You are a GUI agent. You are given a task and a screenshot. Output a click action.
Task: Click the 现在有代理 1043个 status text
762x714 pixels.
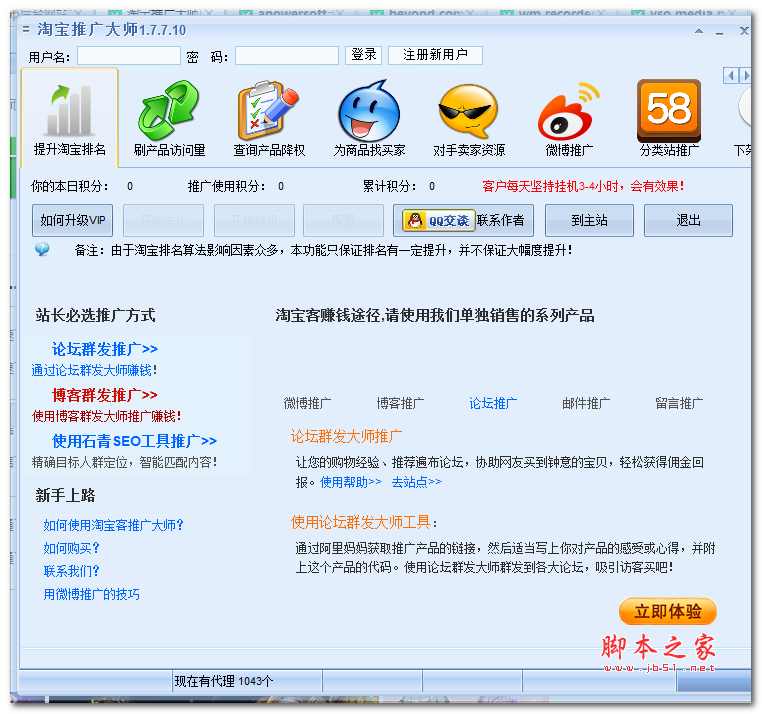tap(224, 681)
